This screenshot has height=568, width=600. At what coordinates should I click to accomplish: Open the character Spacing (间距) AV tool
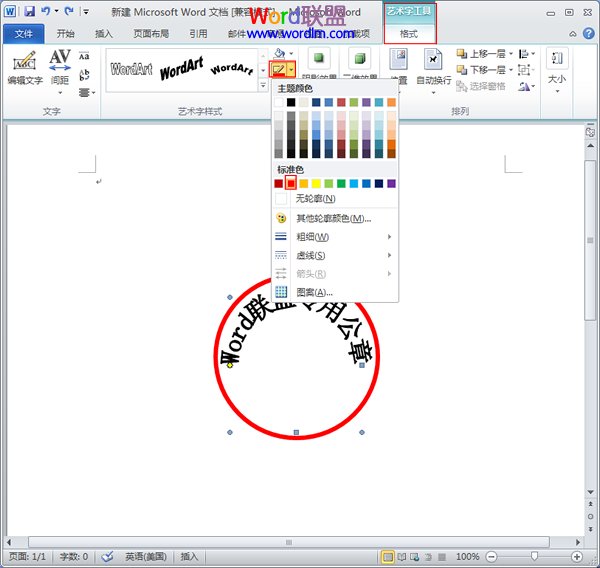60,72
